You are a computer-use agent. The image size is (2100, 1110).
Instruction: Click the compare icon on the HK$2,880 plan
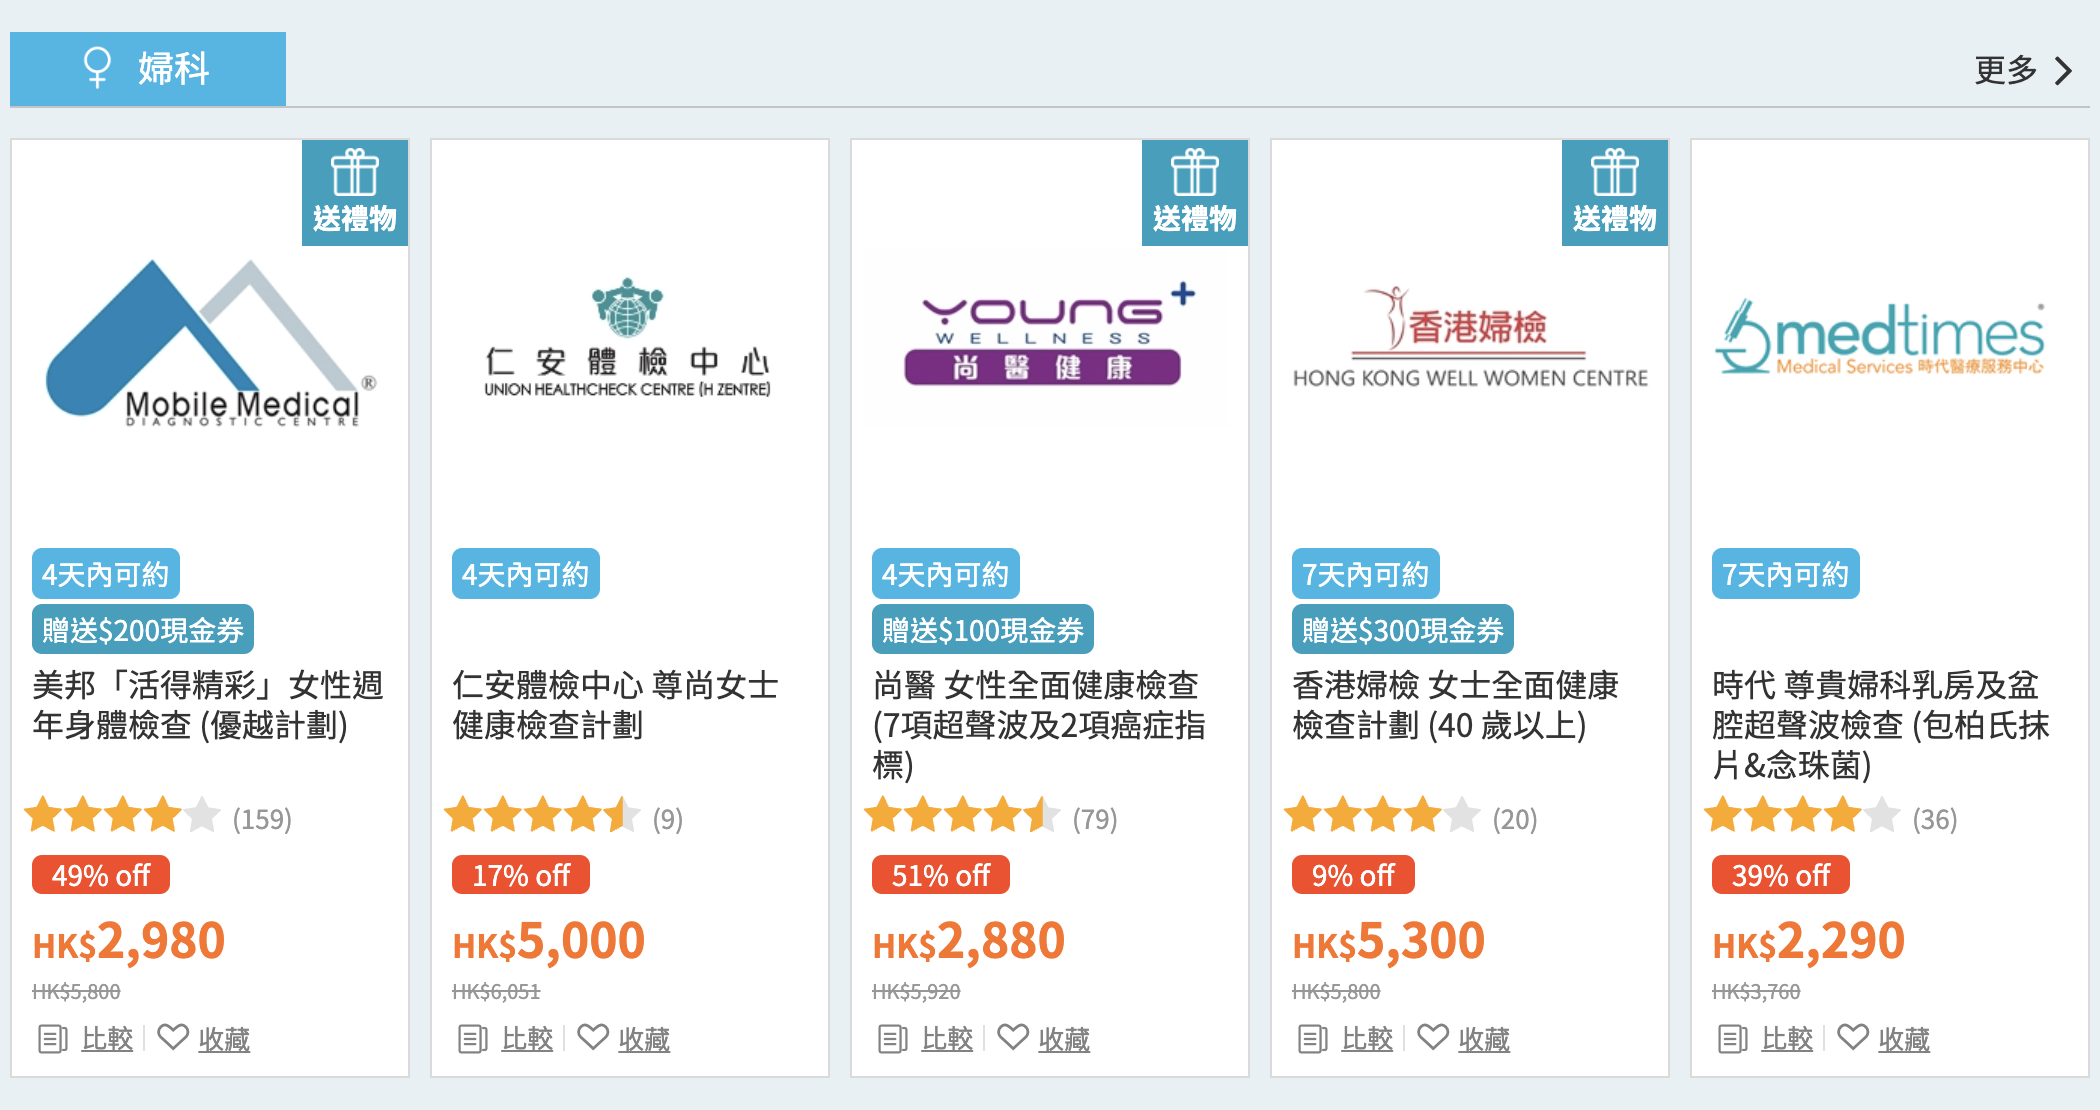point(892,1039)
